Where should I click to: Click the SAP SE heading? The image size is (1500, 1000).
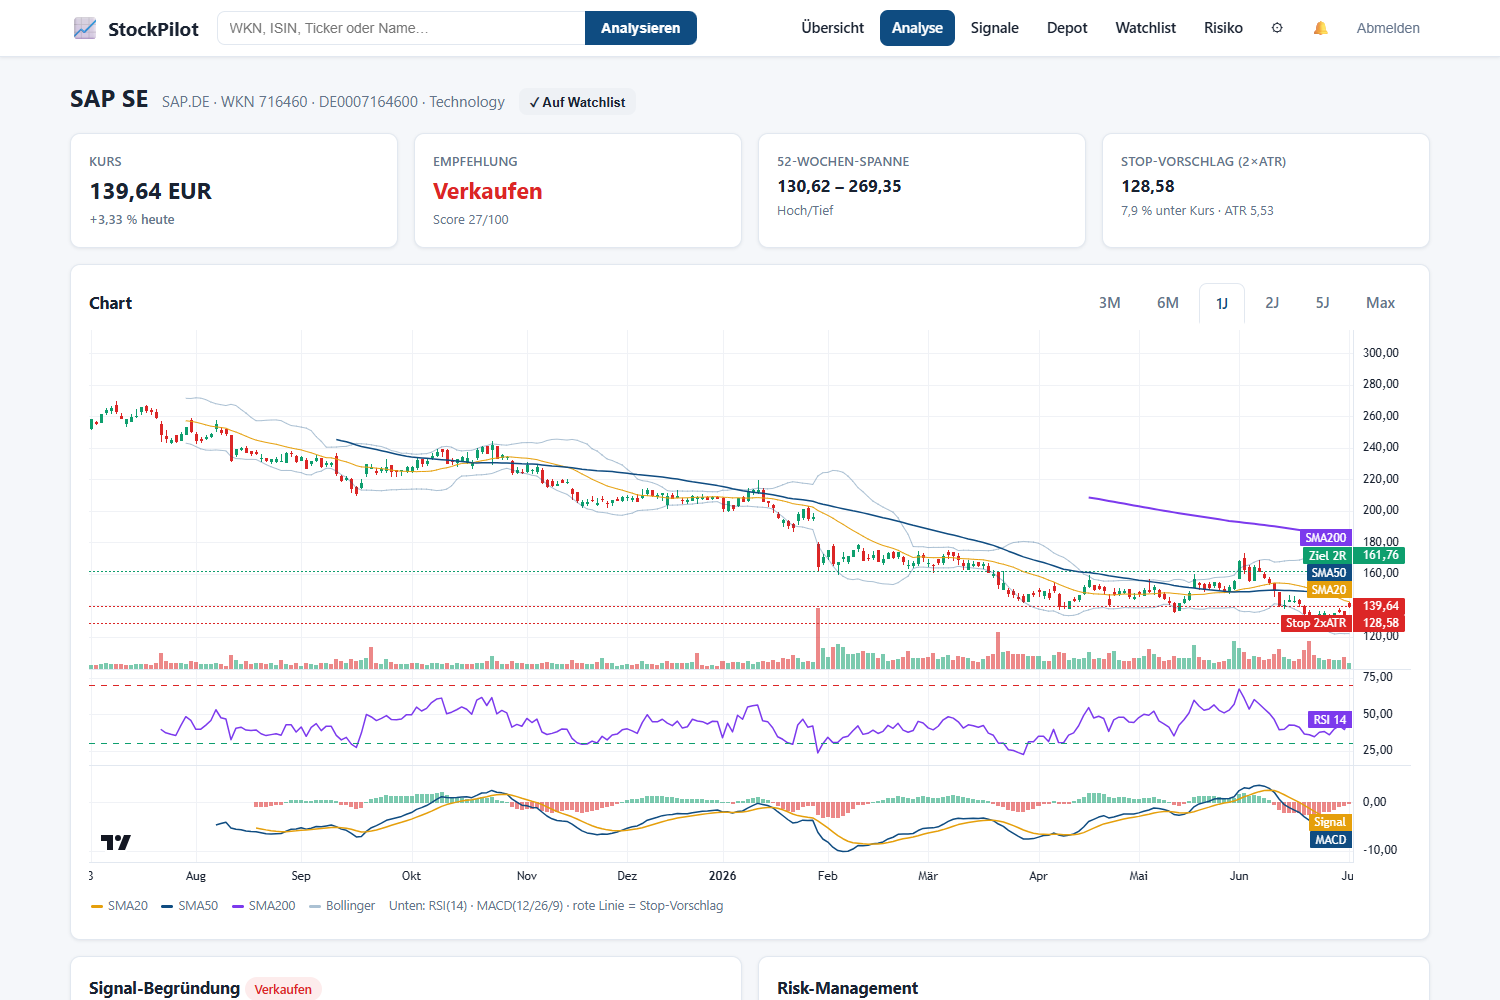[x=109, y=99]
